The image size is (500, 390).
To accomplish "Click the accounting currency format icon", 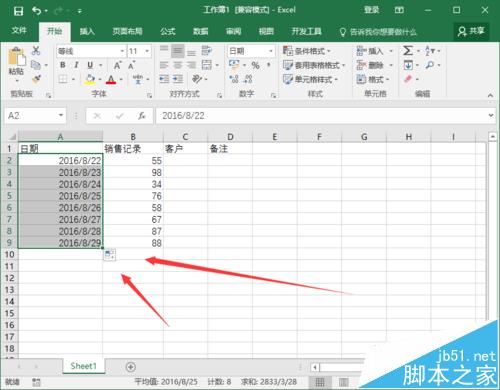I will 234,65.
